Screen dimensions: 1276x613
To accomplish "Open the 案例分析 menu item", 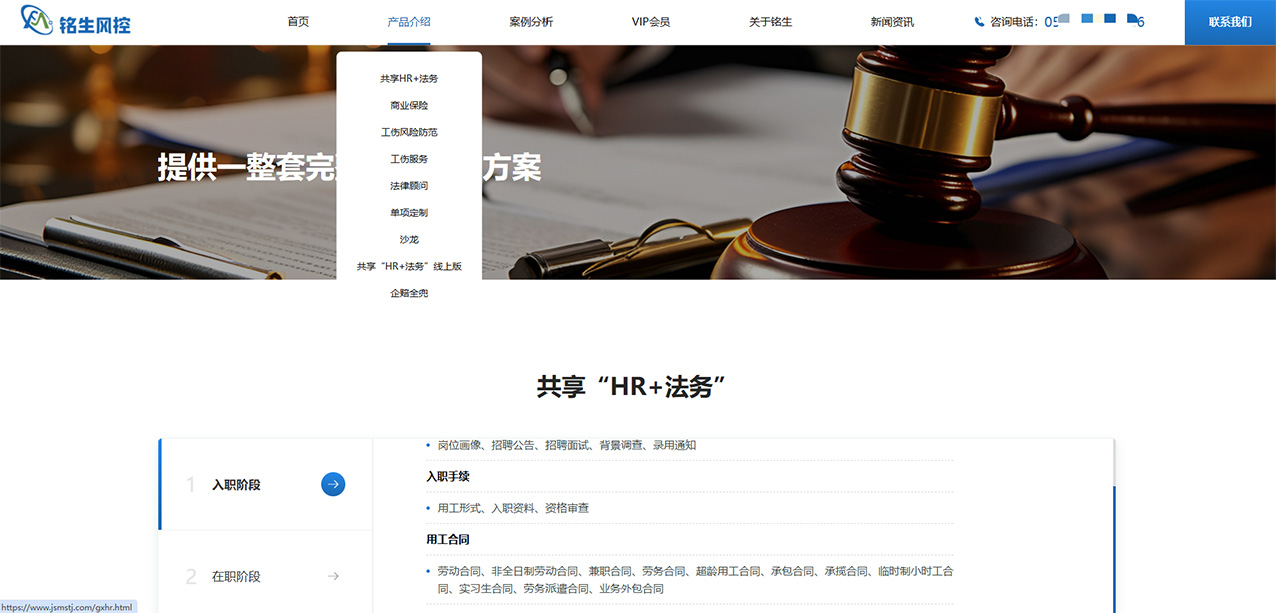I will 530,22.
